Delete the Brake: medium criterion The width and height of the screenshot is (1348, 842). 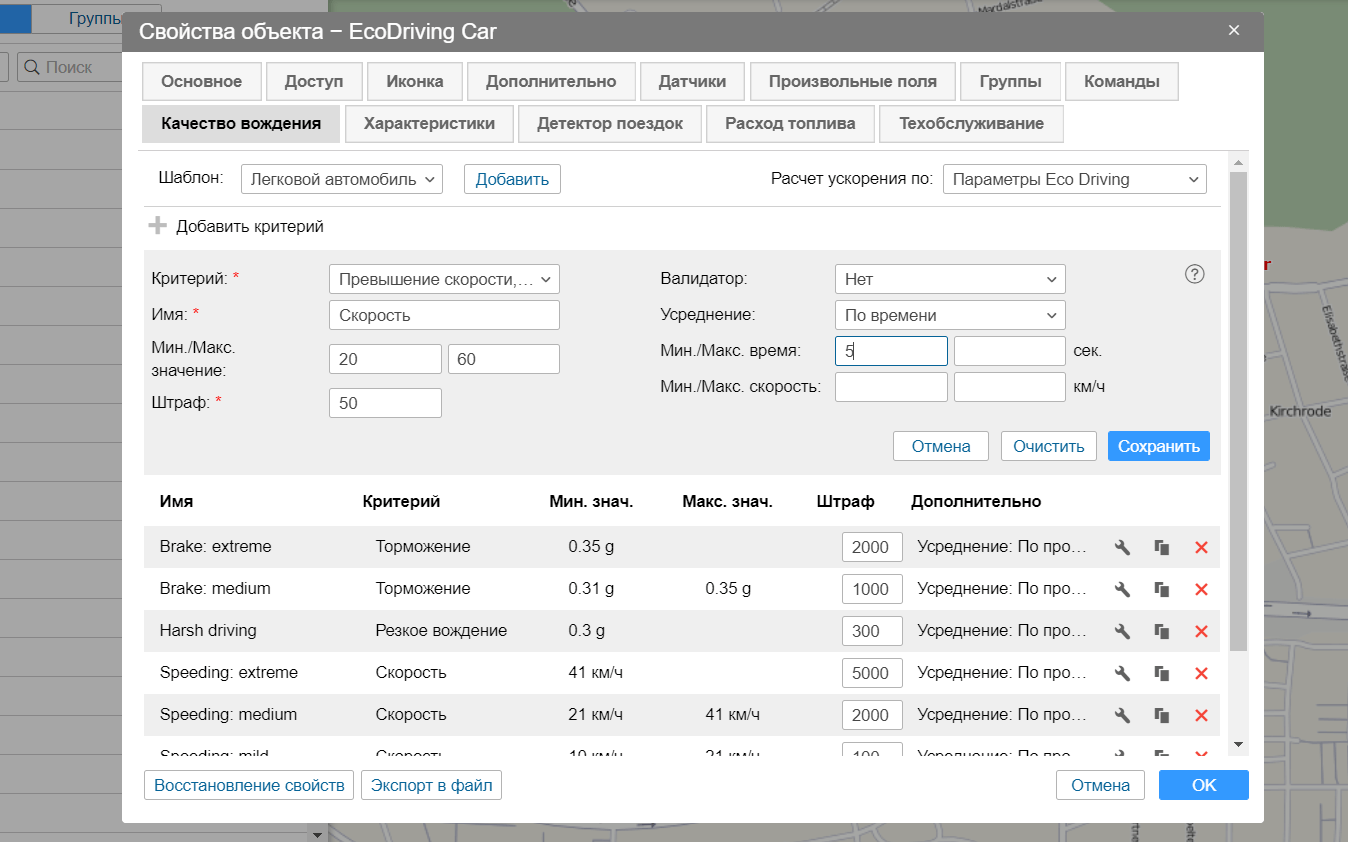tap(1201, 589)
